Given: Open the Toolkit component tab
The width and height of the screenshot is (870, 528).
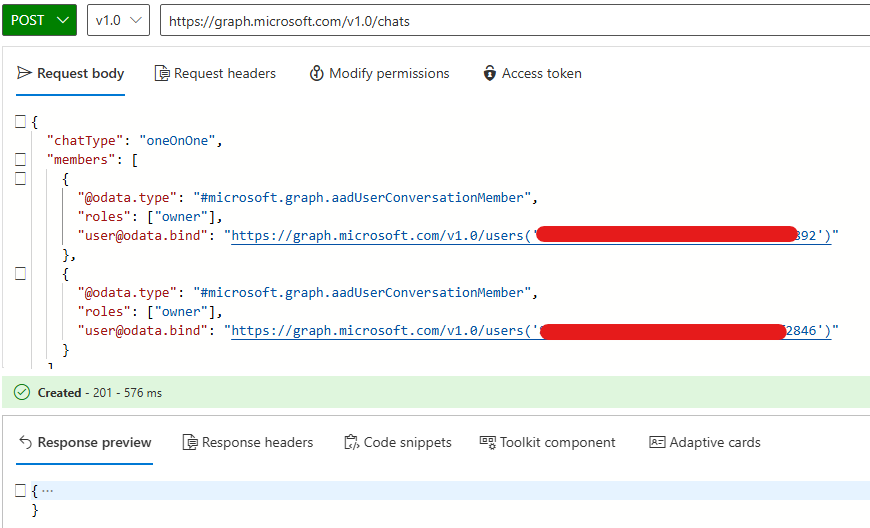Looking at the screenshot, I should click(548, 443).
